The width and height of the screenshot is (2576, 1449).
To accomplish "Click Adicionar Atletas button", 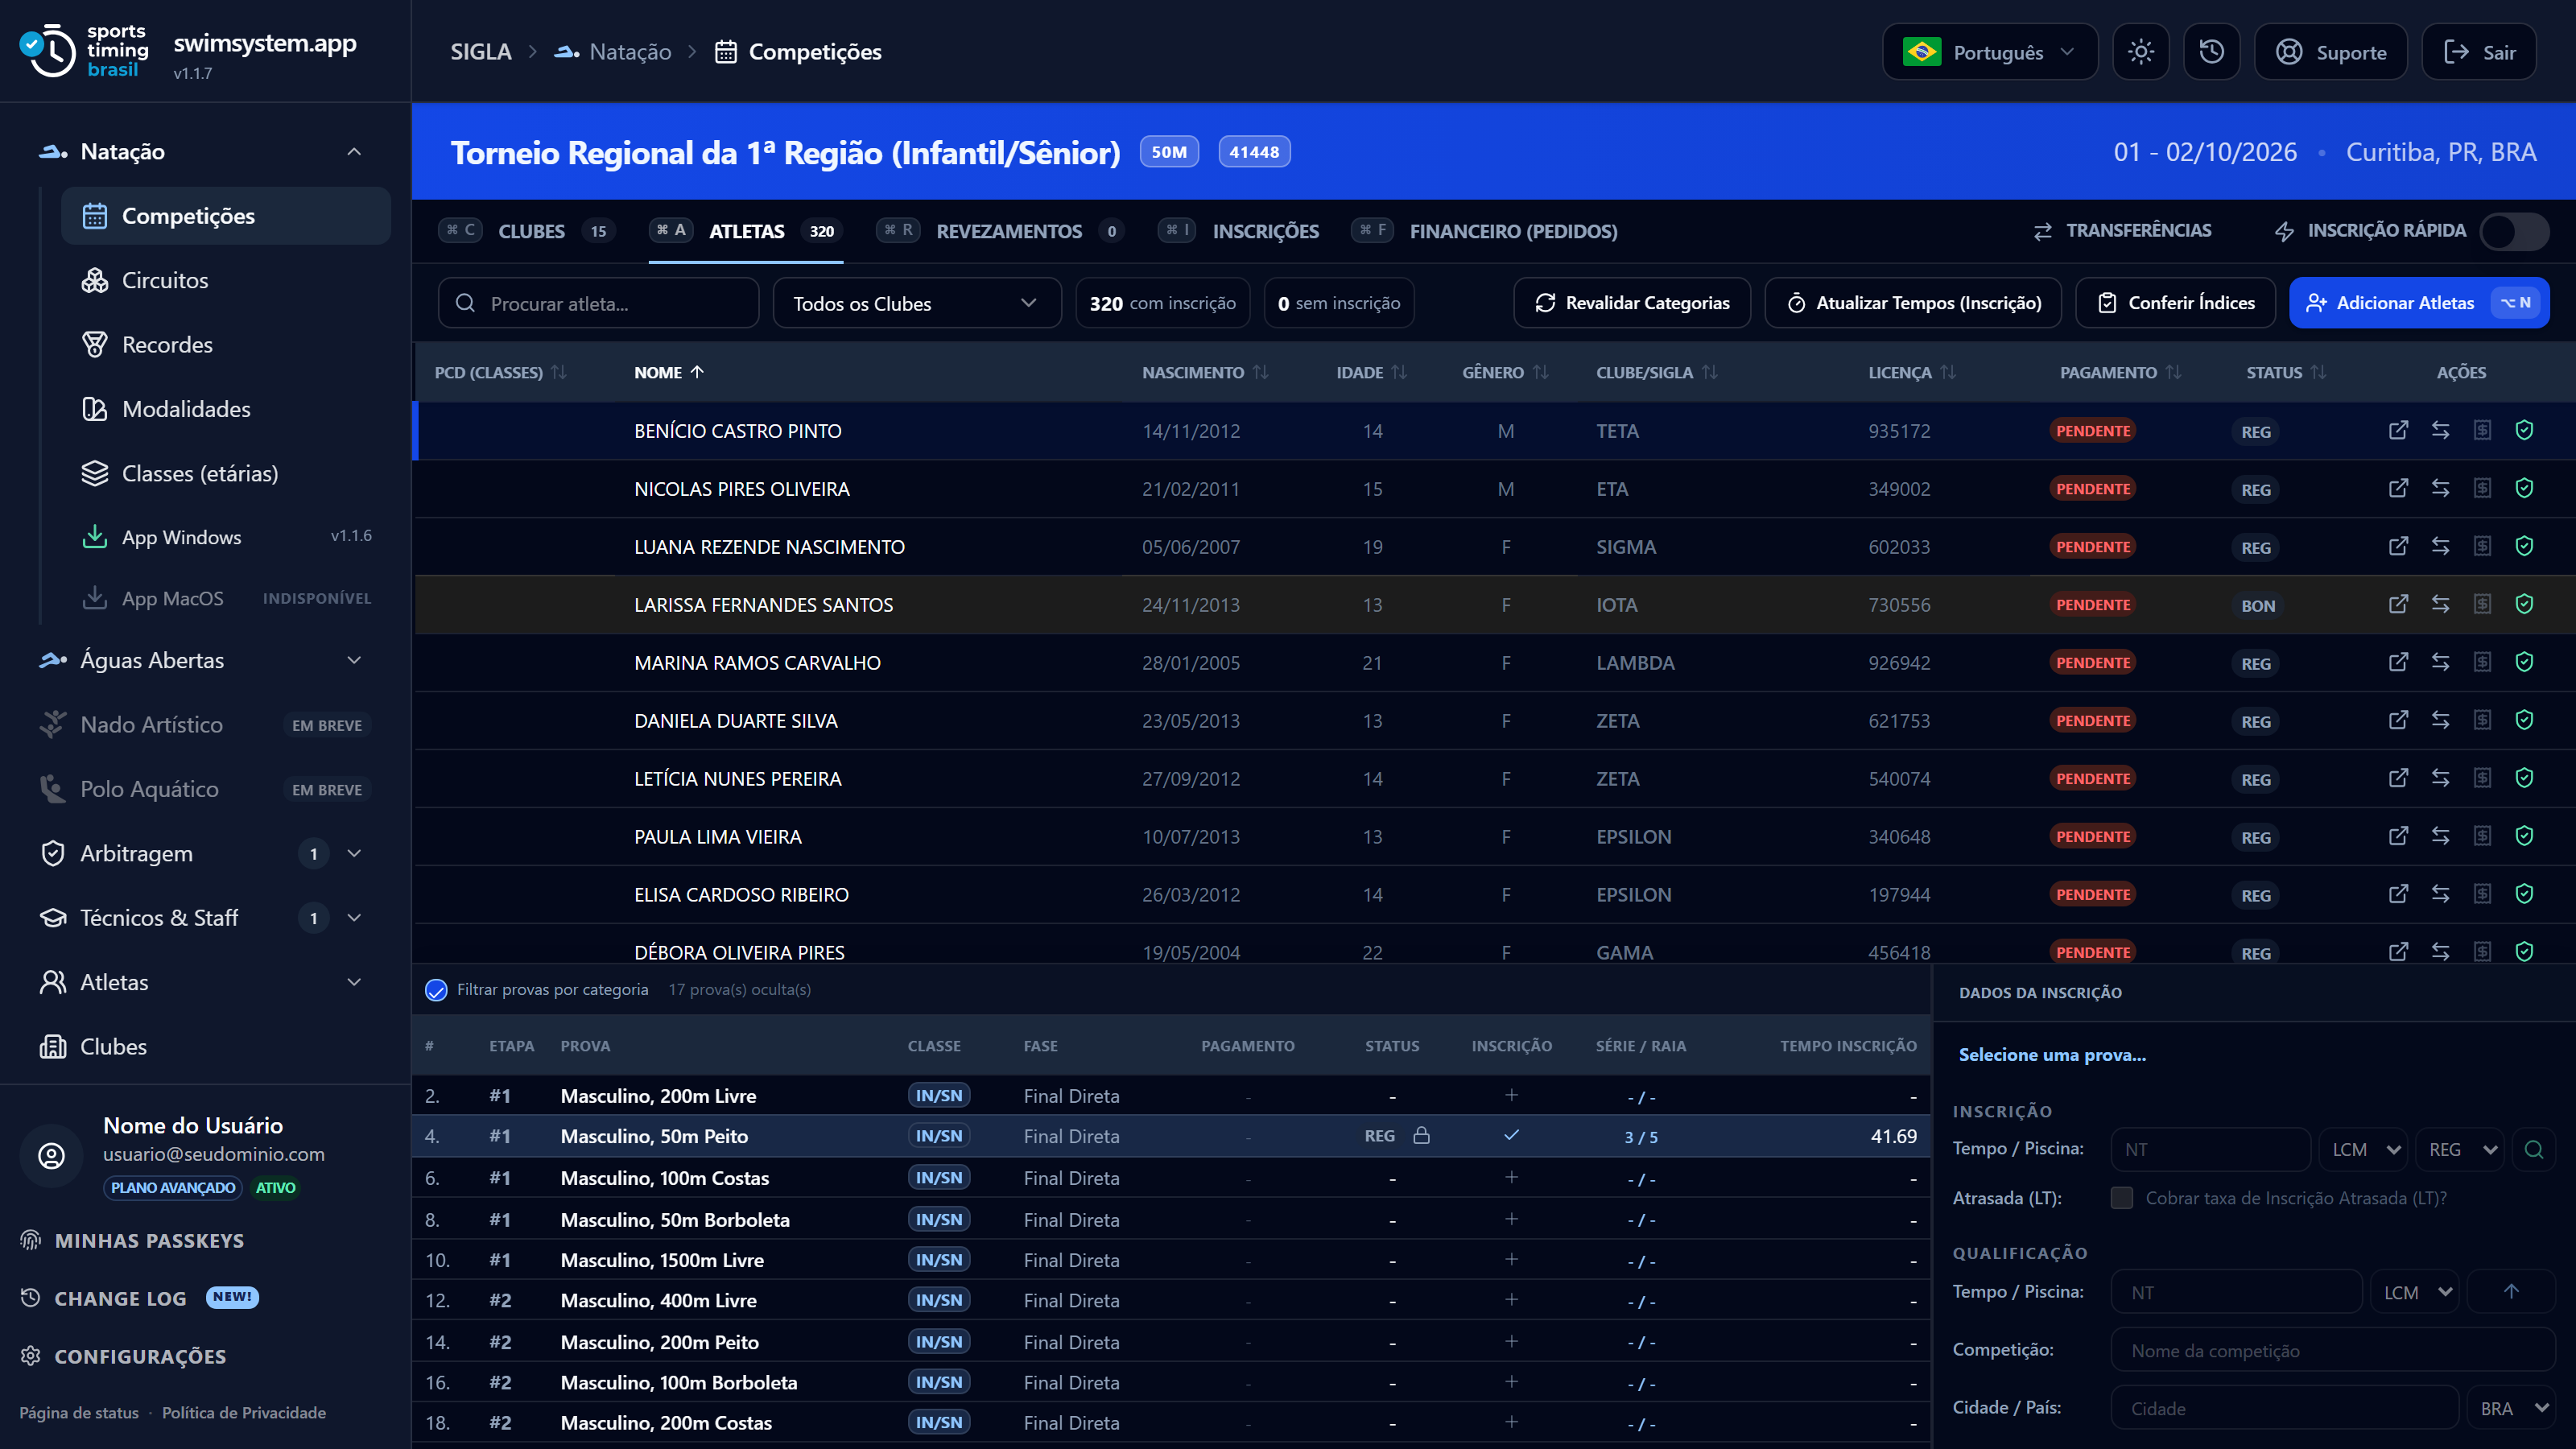I will tap(2418, 303).
